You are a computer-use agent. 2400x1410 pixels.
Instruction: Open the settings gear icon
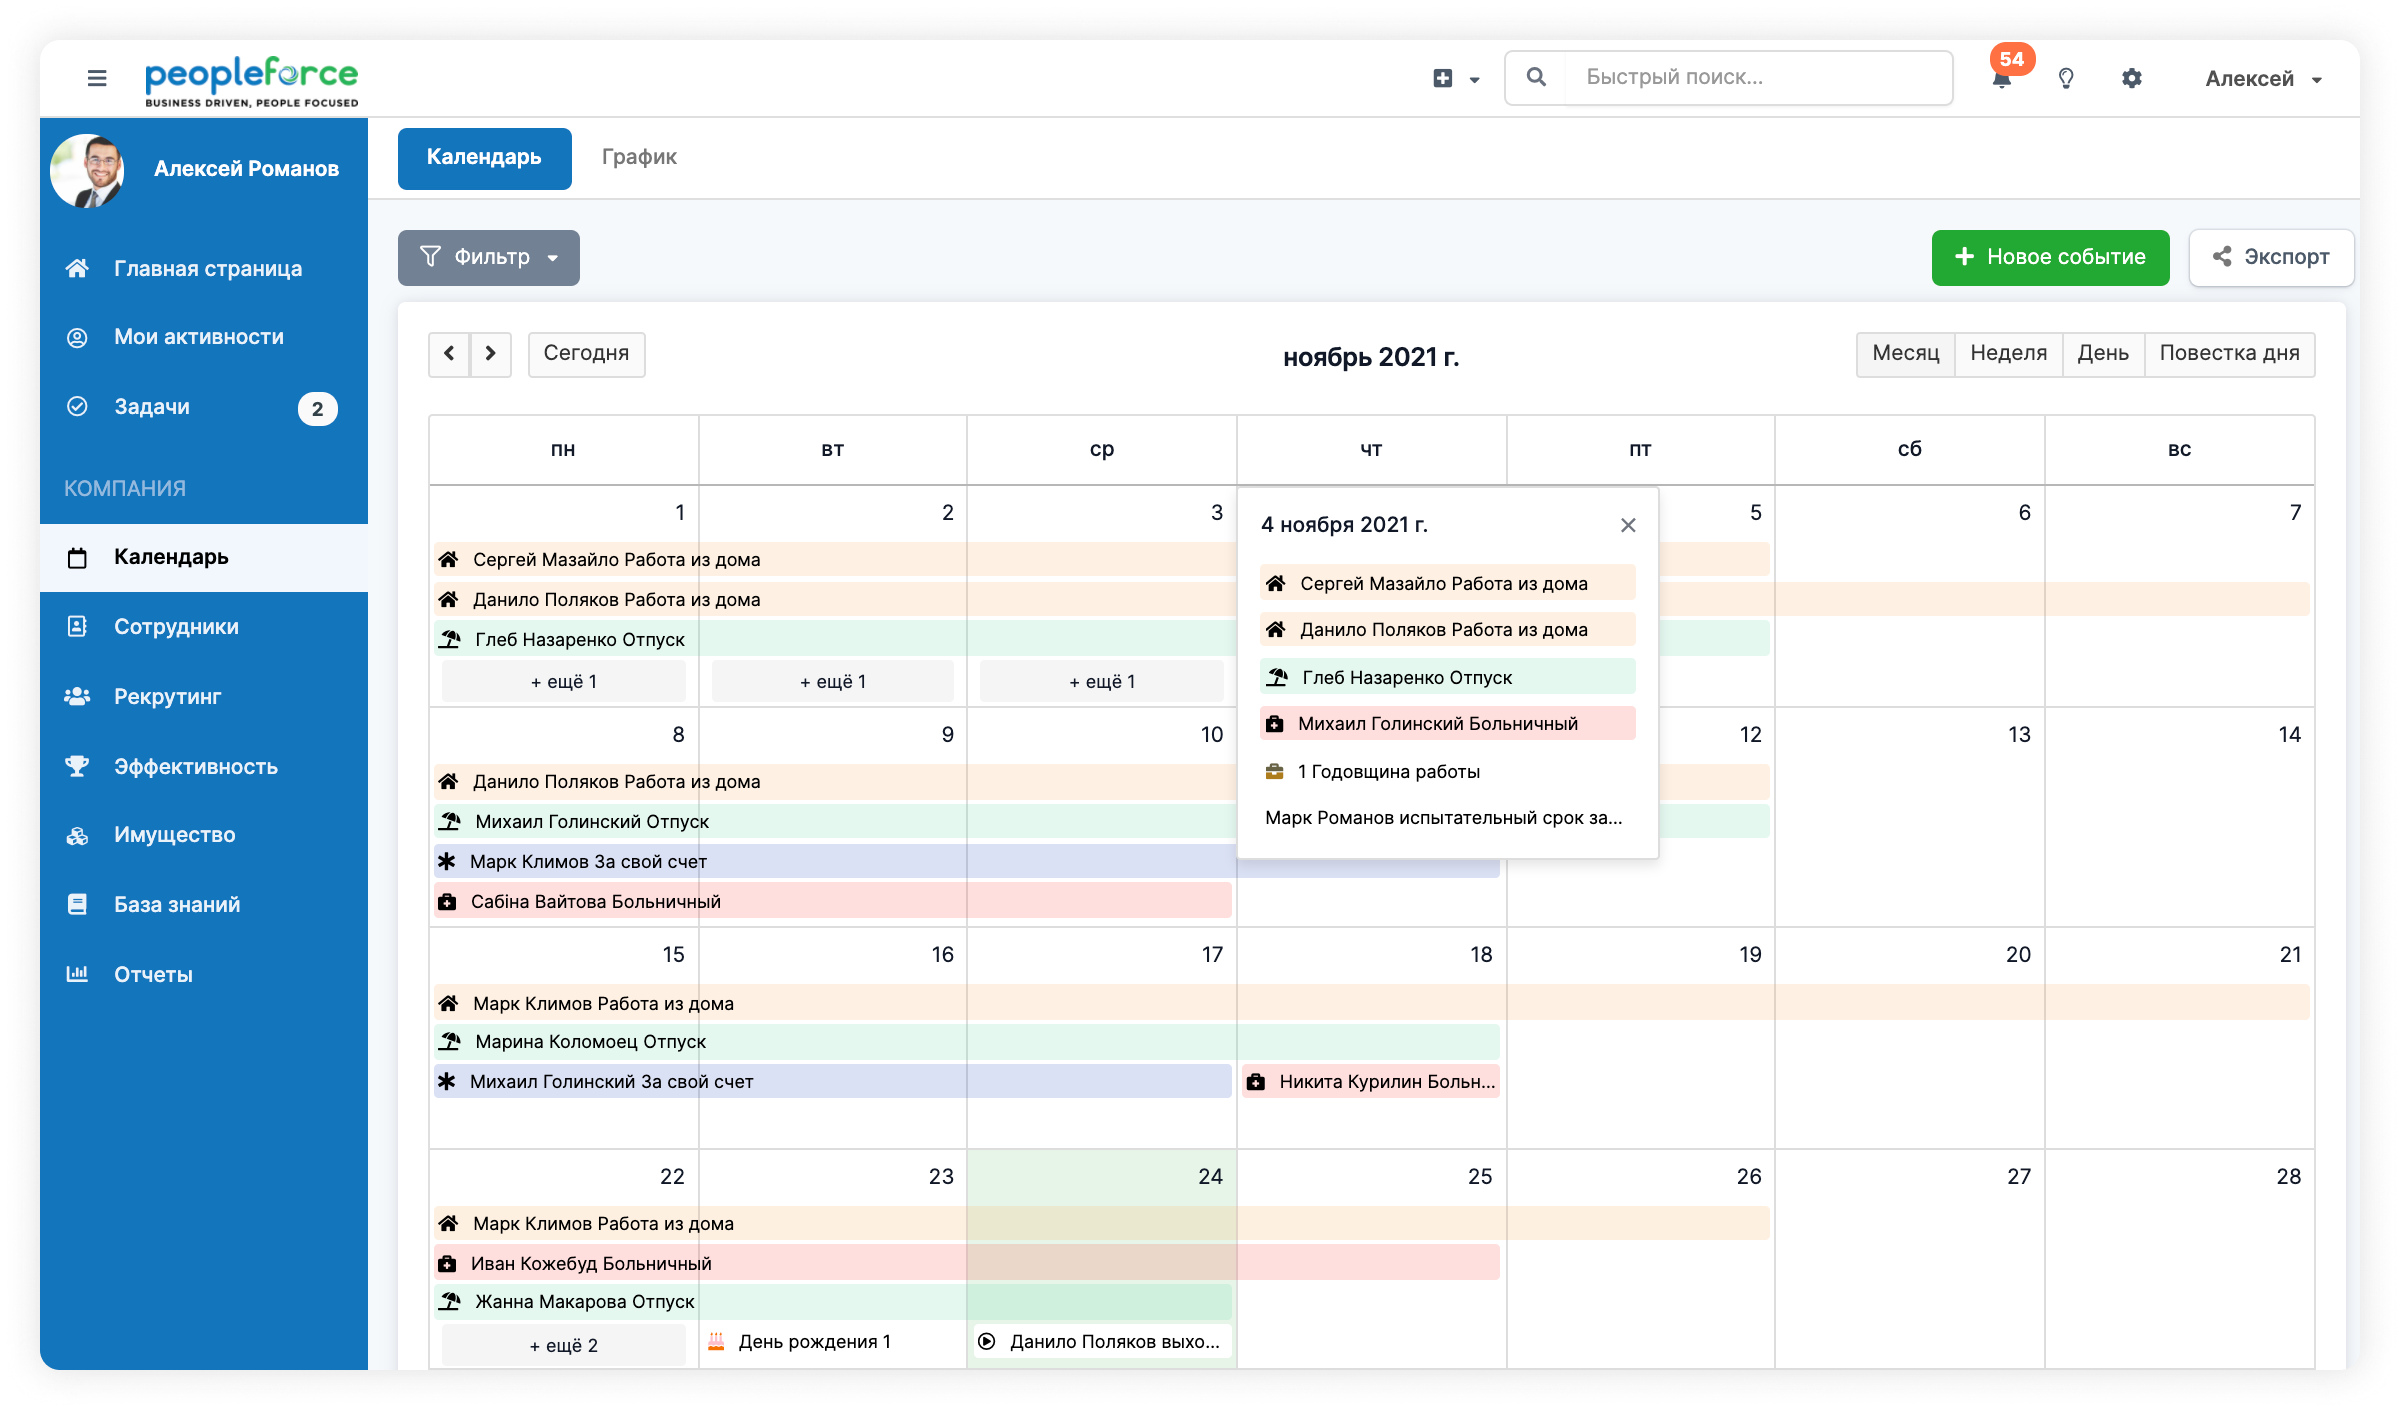(2131, 78)
